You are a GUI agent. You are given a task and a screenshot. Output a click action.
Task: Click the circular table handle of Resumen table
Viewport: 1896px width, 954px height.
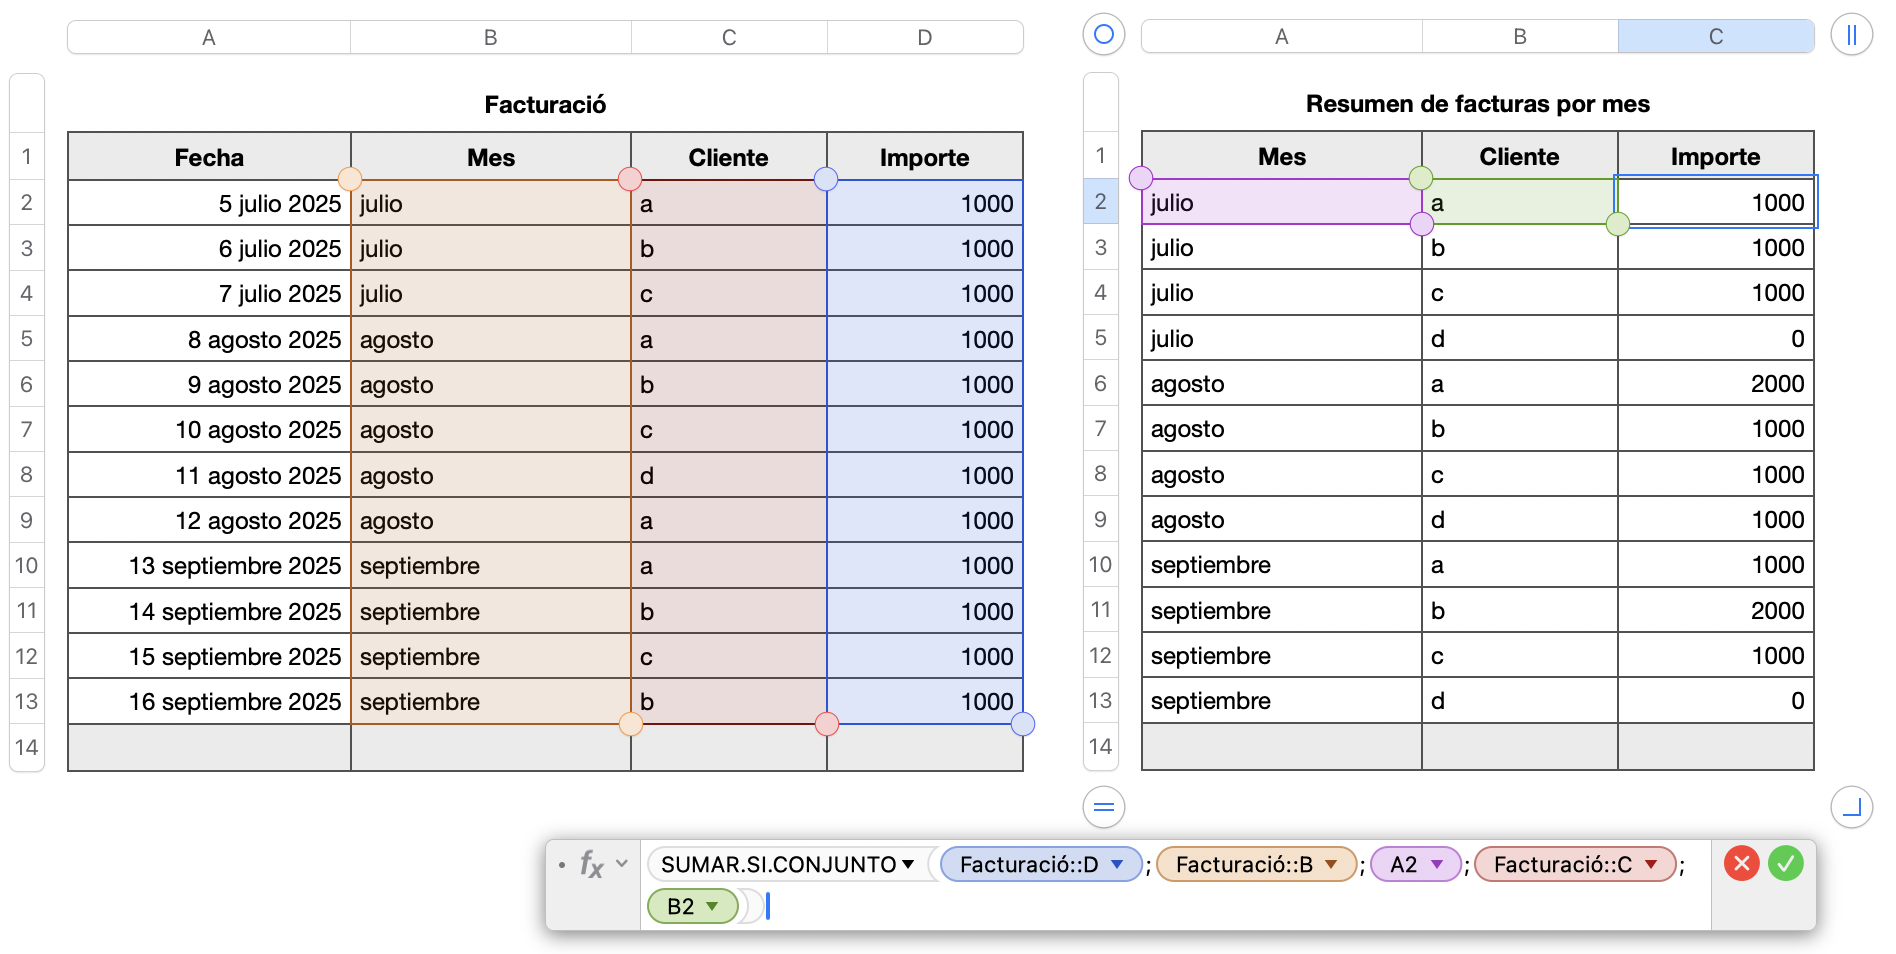(x=1103, y=35)
